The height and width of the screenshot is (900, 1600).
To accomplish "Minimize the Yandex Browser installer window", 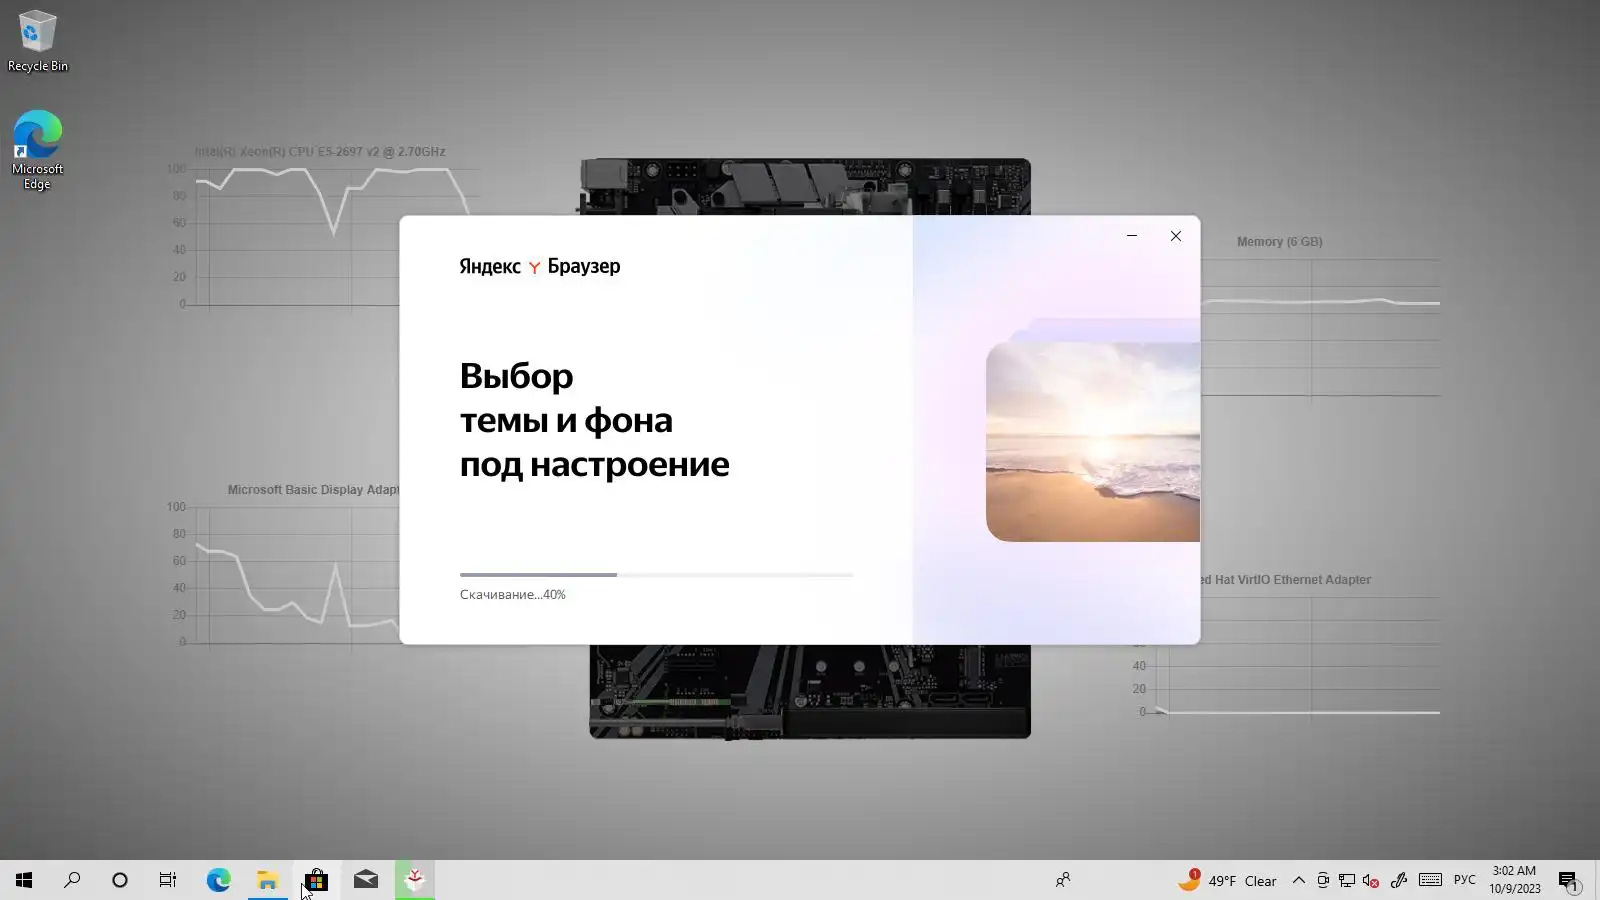I will click(1132, 236).
